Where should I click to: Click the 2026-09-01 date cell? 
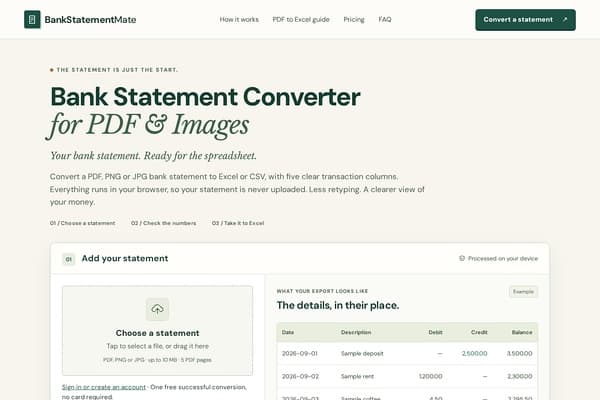pyautogui.click(x=300, y=353)
